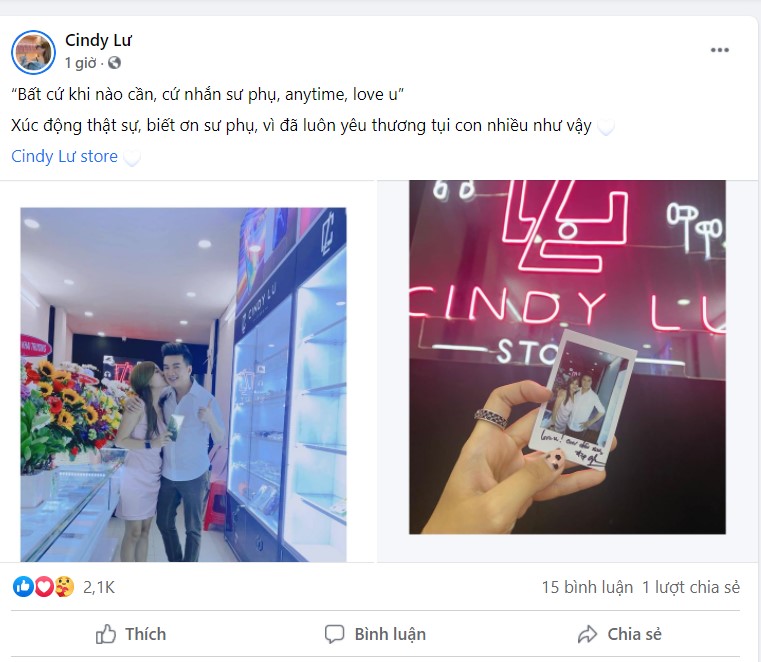
Task: Click the thumbs-up icon beside Thích
Action: point(105,634)
